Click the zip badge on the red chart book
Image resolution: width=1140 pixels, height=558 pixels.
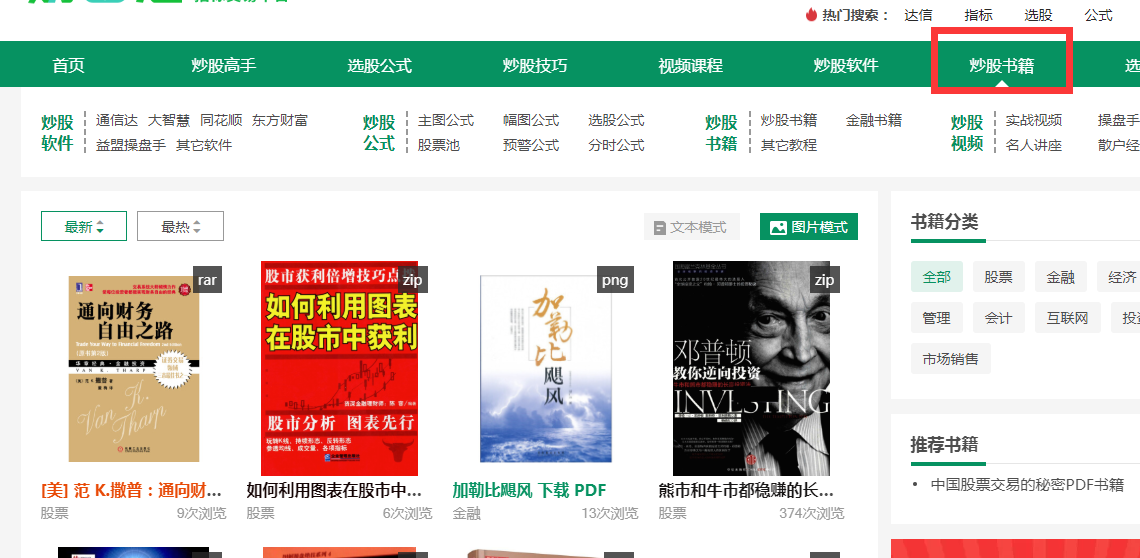coord(413,279)
